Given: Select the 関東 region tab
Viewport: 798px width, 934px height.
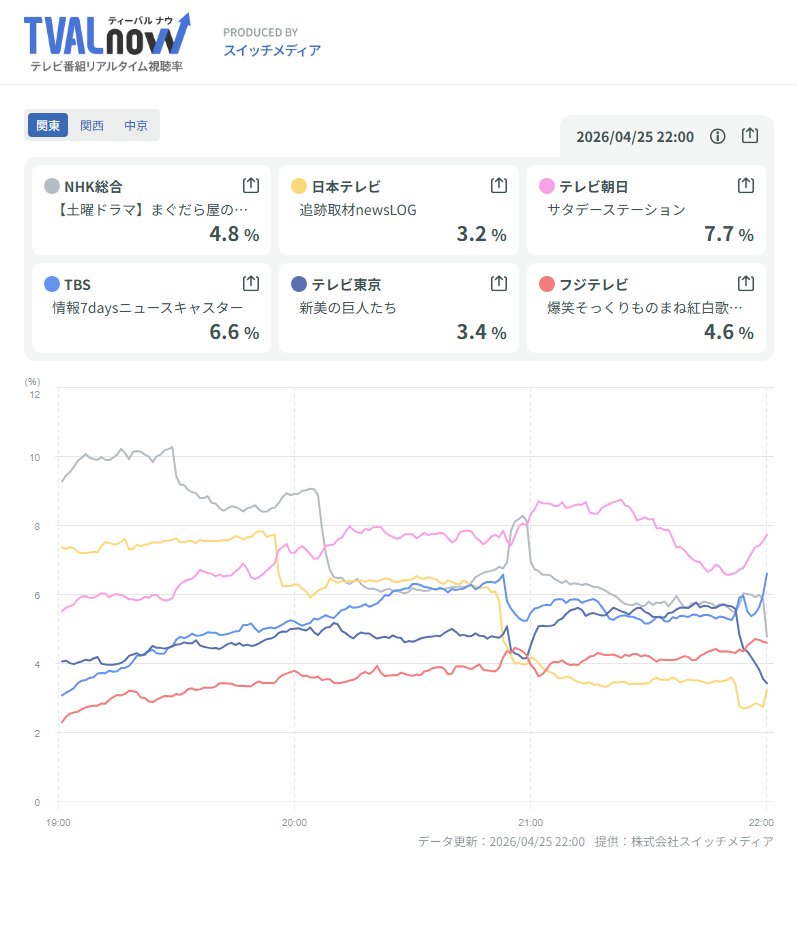Looking at the screenshot, I should (x=48, y=125).
